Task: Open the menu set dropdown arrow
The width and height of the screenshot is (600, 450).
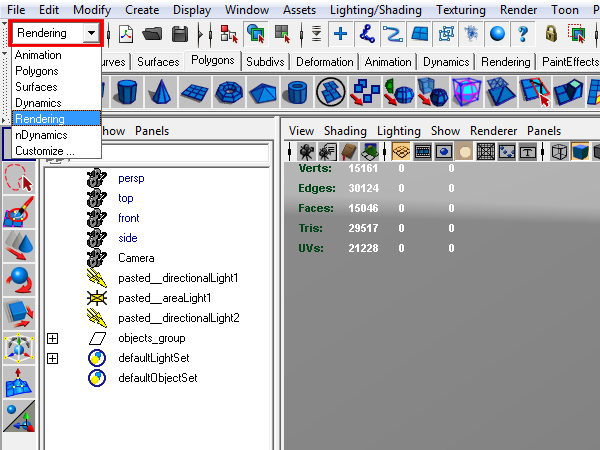Action: [91, 33]
